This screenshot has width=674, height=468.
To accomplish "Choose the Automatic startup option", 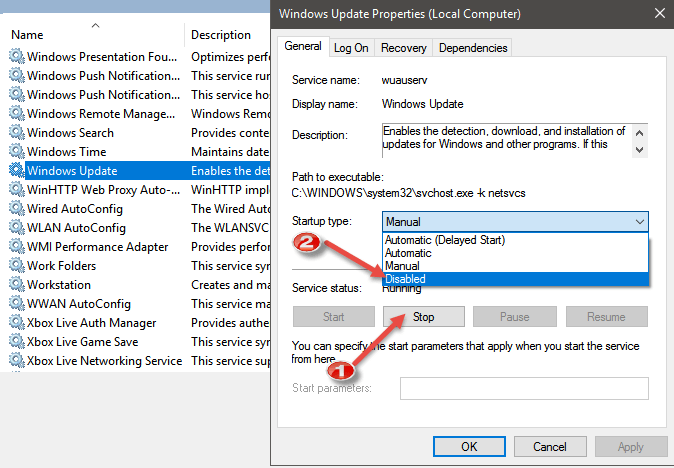I will [x=515, y=253].
